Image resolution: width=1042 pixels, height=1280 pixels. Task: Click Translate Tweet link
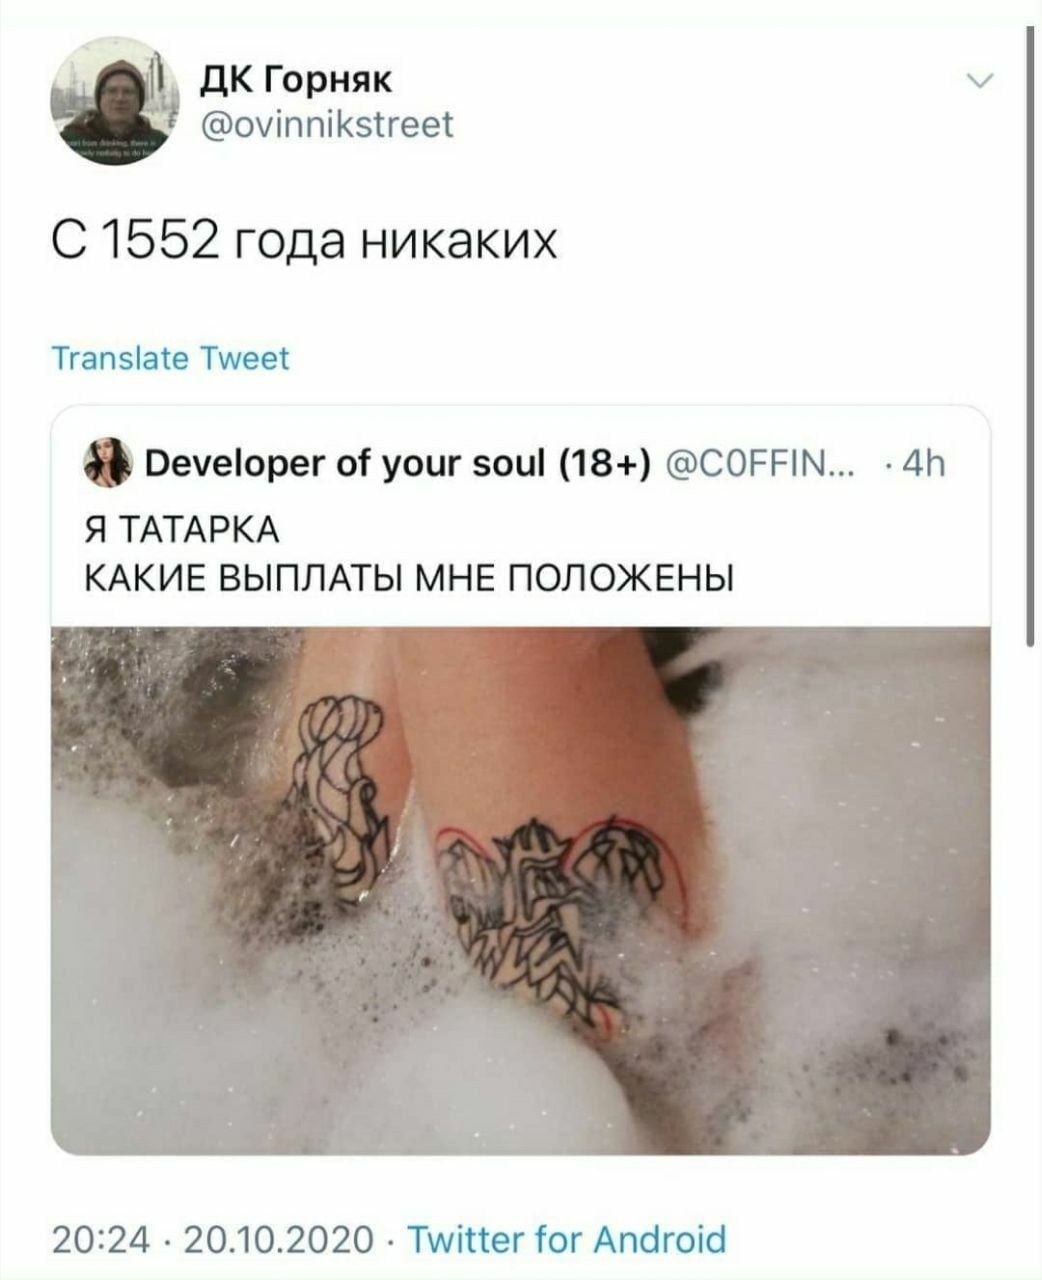(170, 358)
